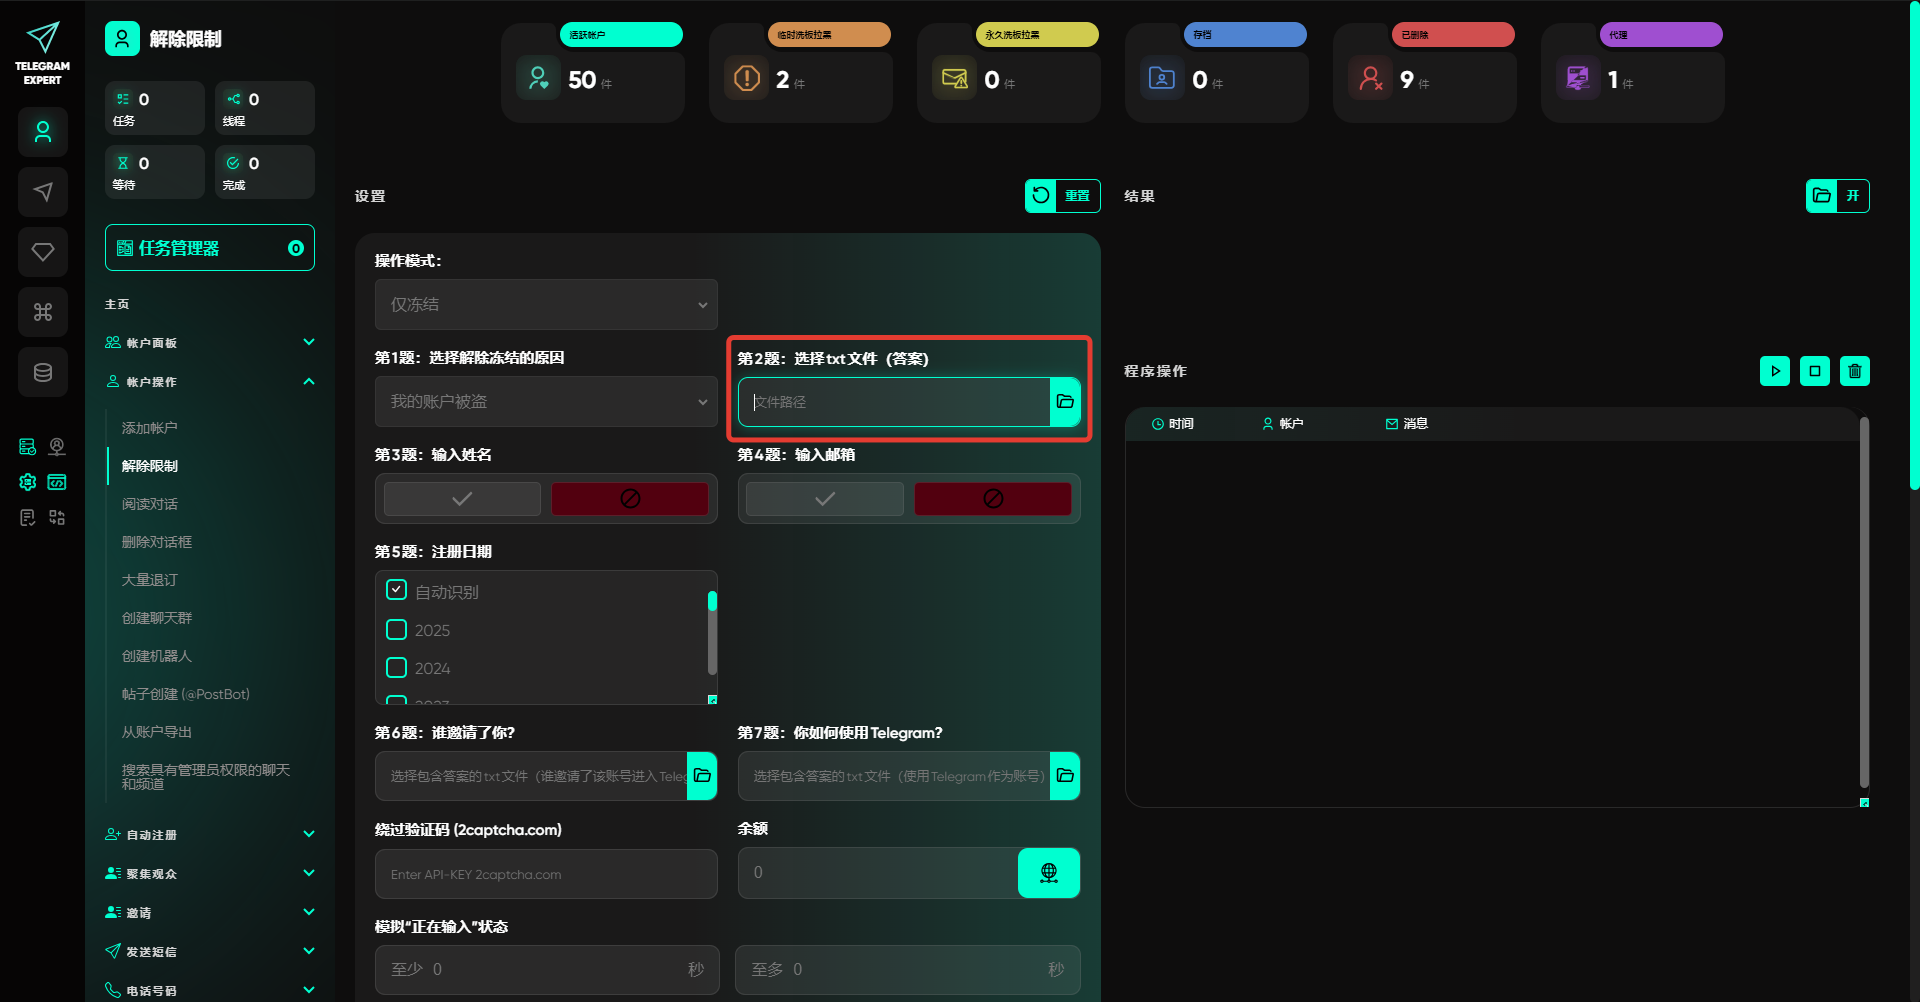Click the Telegram Expert paper plane logo
1920x1002 pixels.
coord(42,38)
